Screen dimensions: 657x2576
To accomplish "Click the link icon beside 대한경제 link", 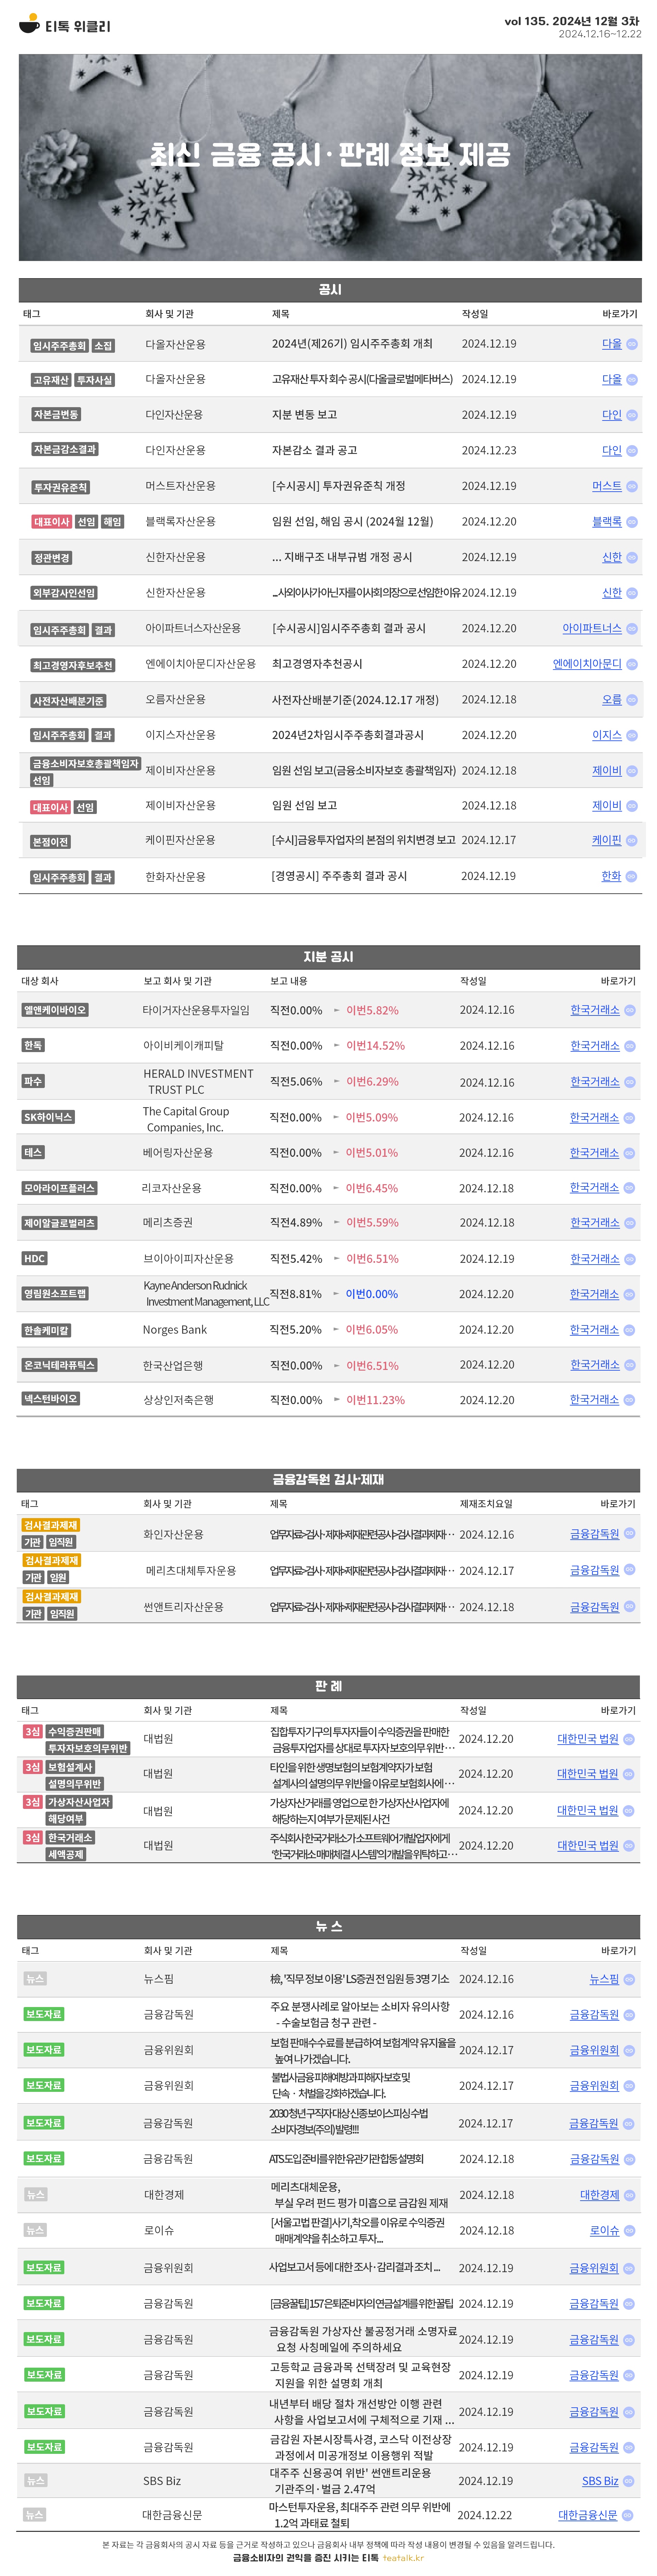I will [x=629, y=2195].
